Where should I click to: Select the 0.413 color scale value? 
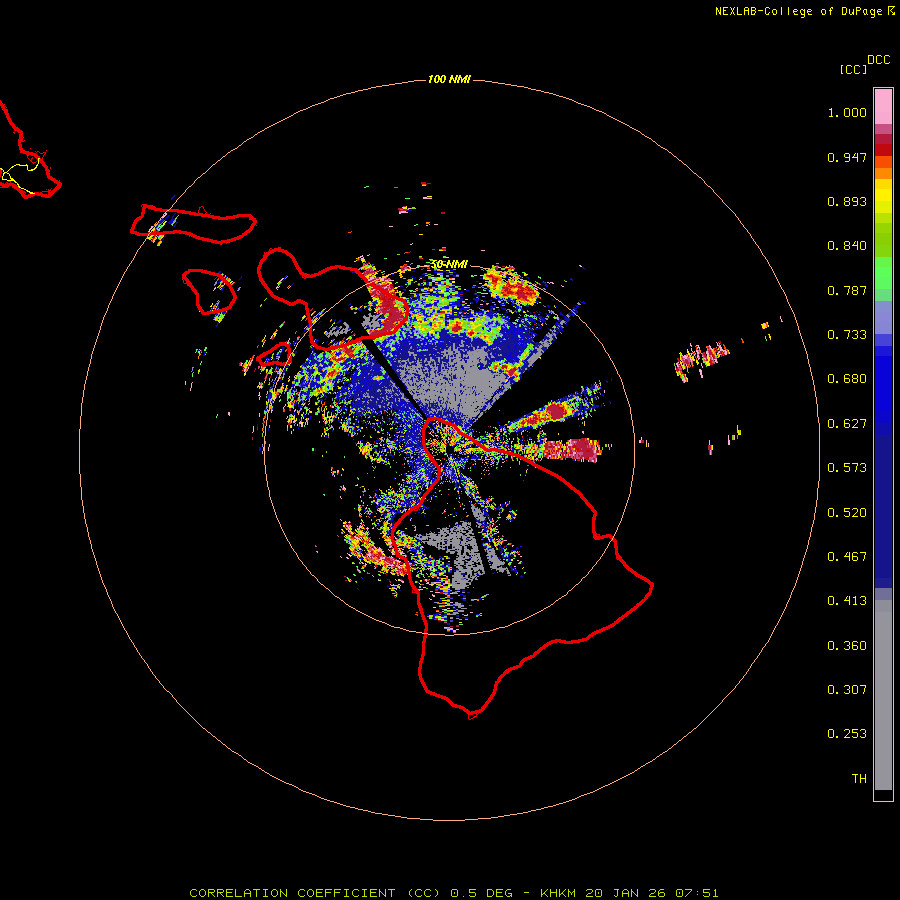coord(847,601)
